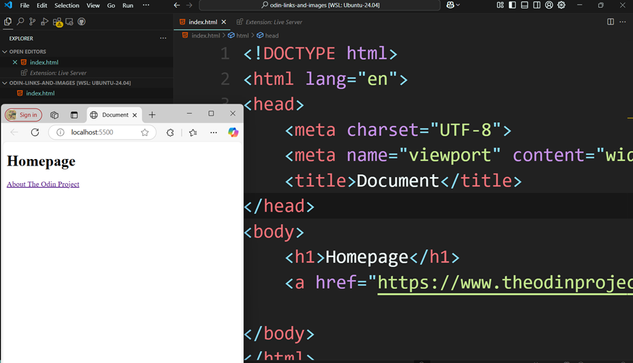Open the Copilot chat dropdown arrow
633x363 pixels.
pyautogui.click(x=458, y=5)
